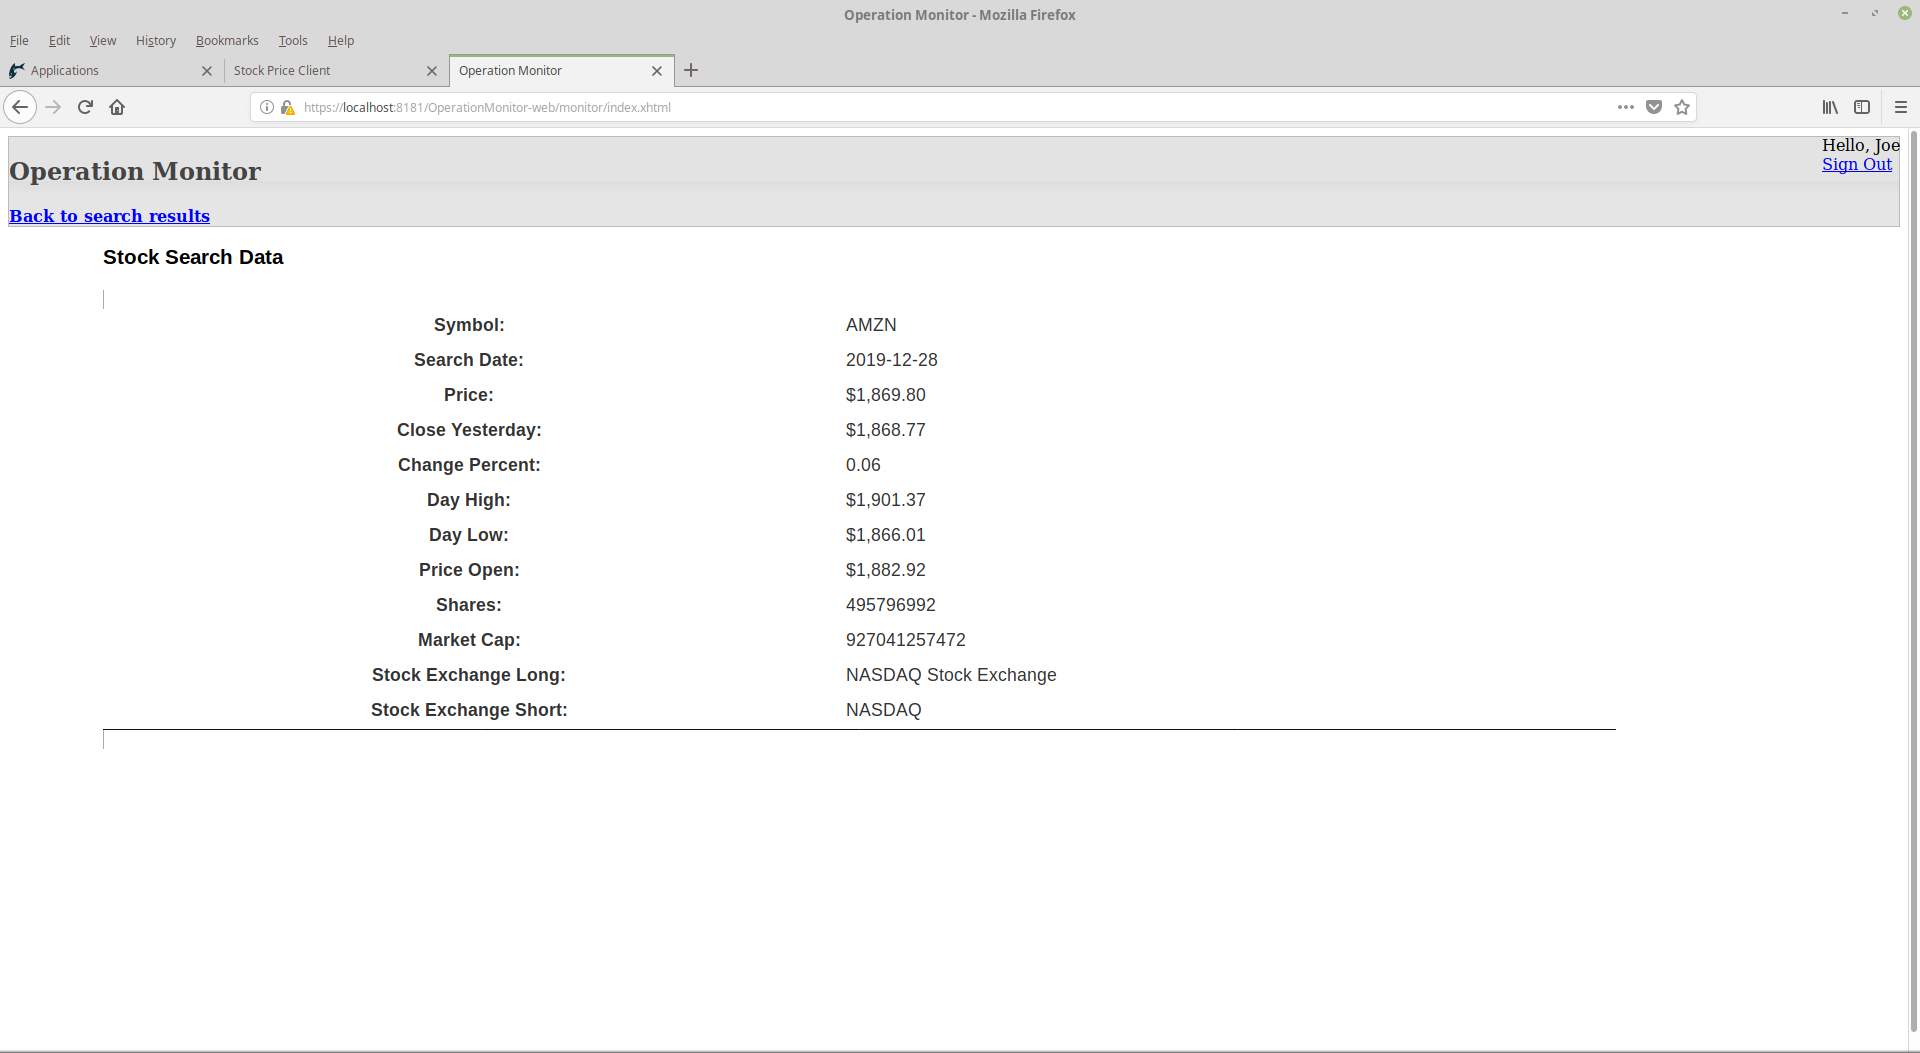Switch to the Stock Price Client tab

[x=337, y=71]
